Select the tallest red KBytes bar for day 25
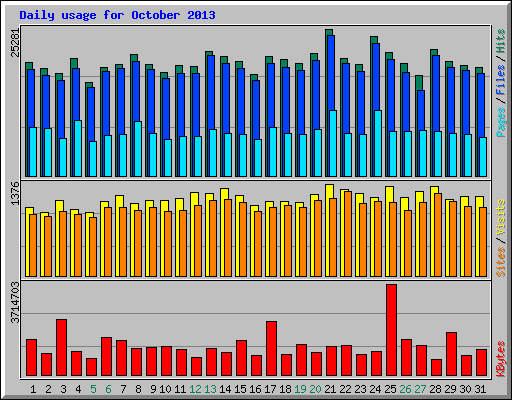 [x=391, y=330]
